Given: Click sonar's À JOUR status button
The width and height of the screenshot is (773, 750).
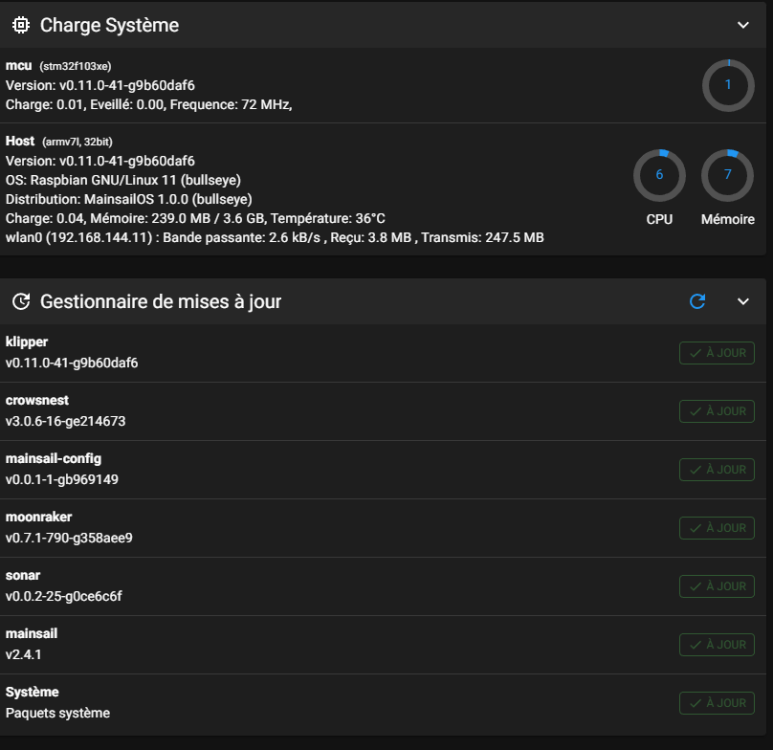Looking at the screenshot, I should click(717, 586).
